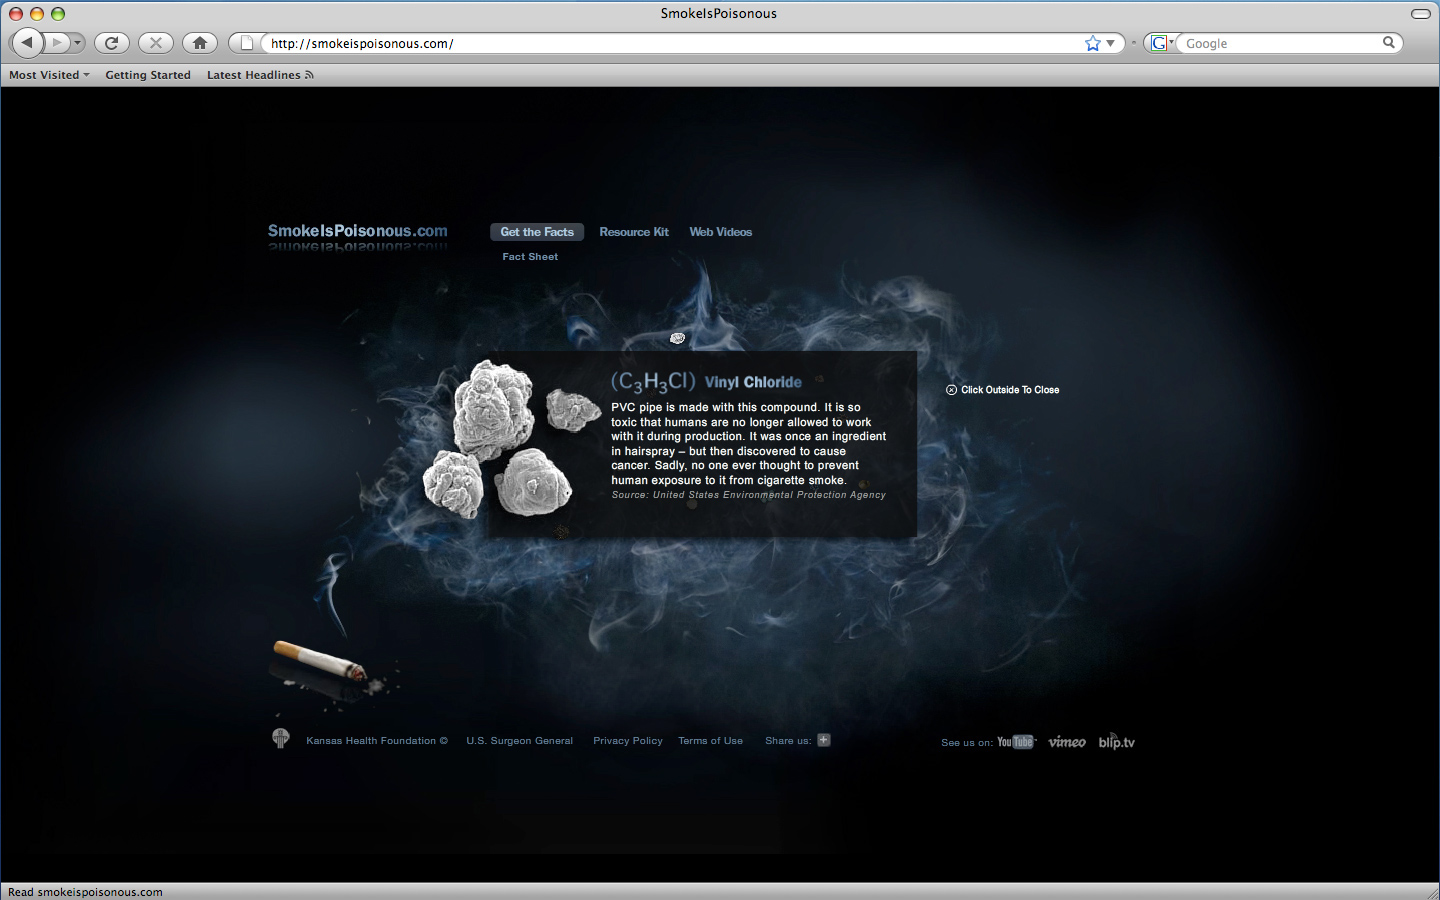
Task: Click the small smoke particle above the panel
Action: 677,338
